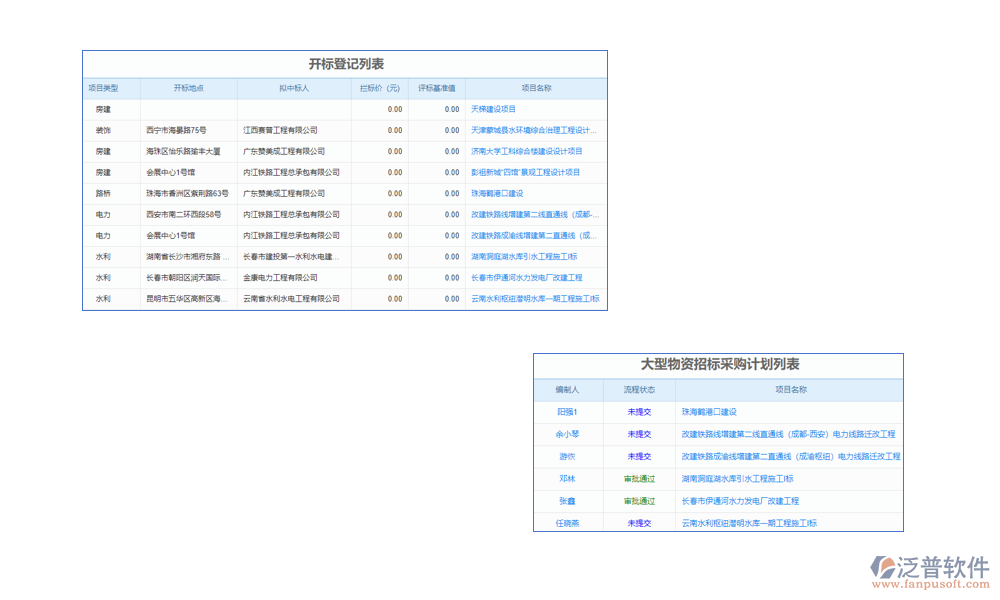Open the 天梯建设项目 project link
The width and height of the screenshot is (1000, 600).
493,109
